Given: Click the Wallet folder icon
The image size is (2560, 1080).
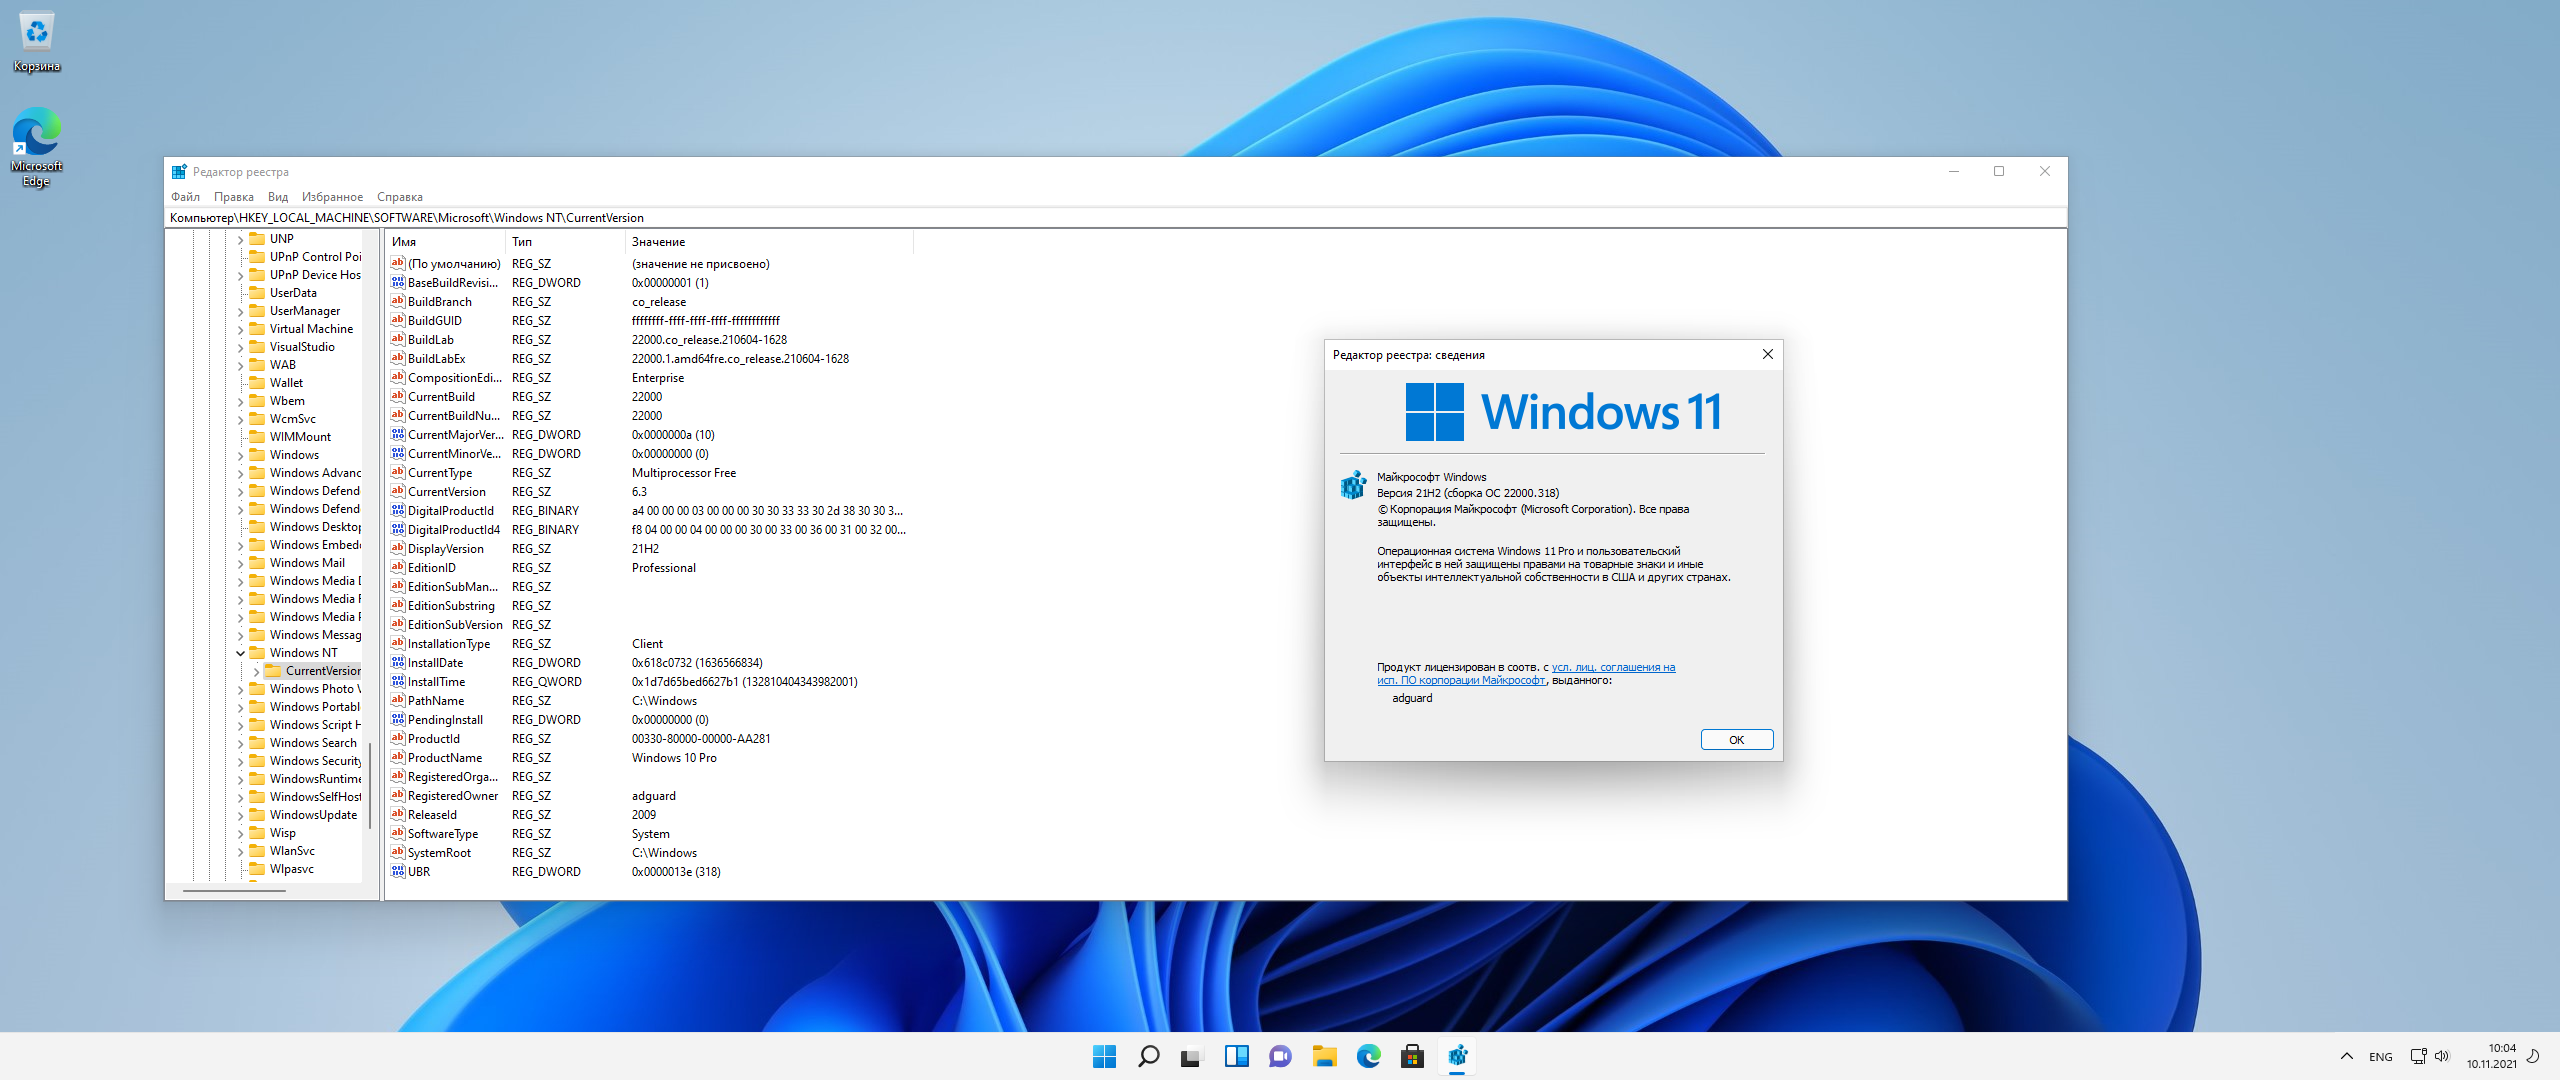Looking at the screenshot, I should pyautogui.click(x=257, y=383).
